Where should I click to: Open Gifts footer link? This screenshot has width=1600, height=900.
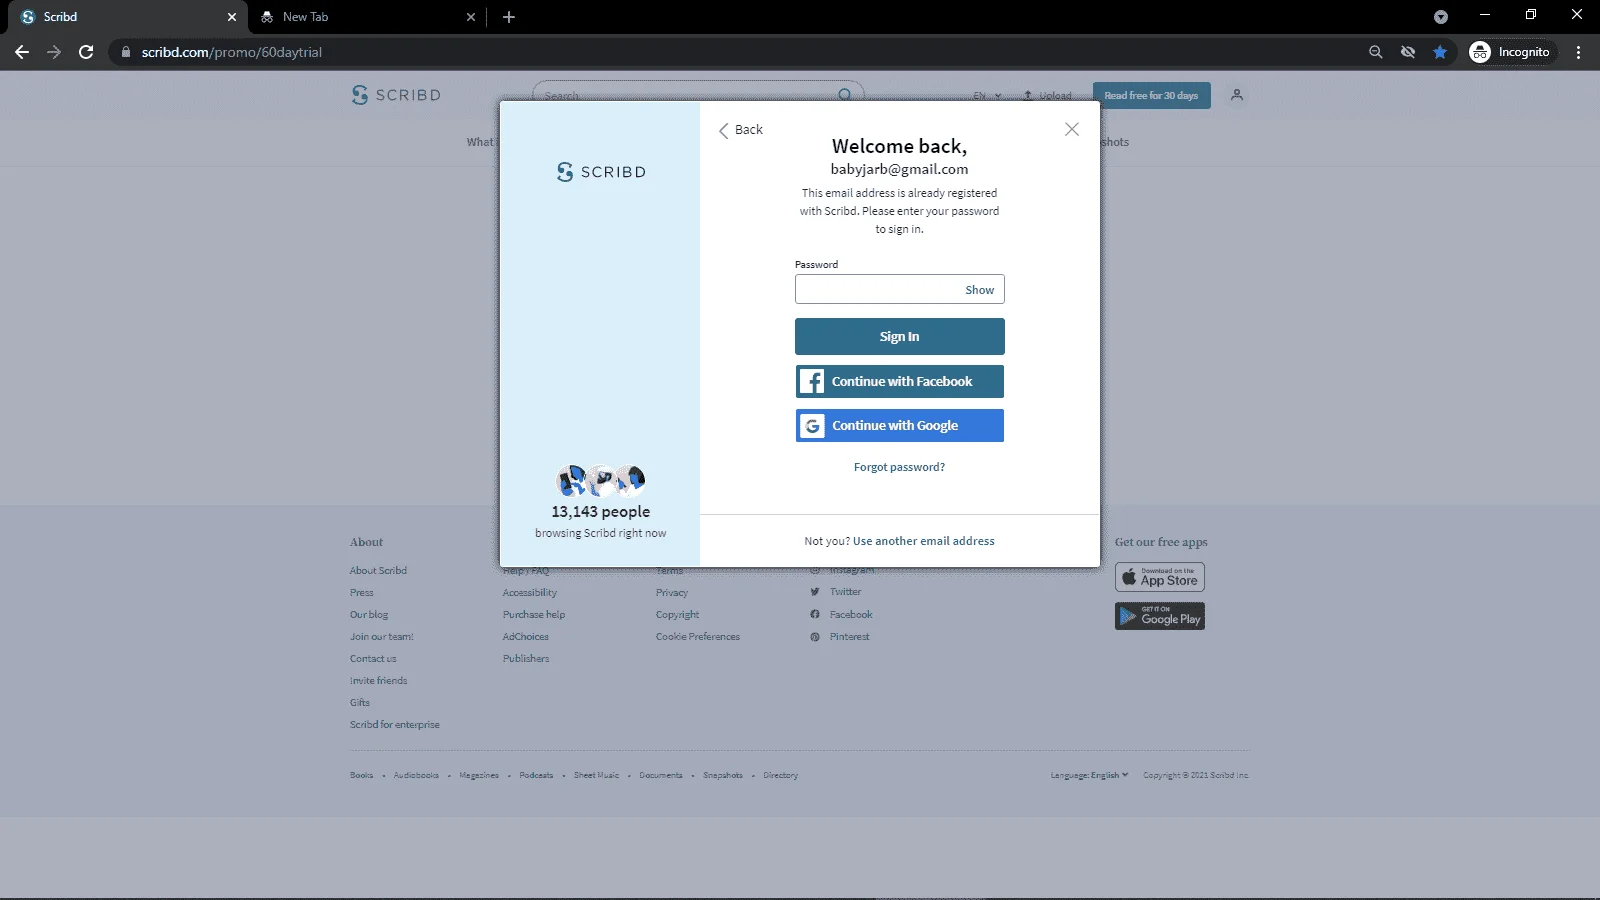(x=360, y=703)
